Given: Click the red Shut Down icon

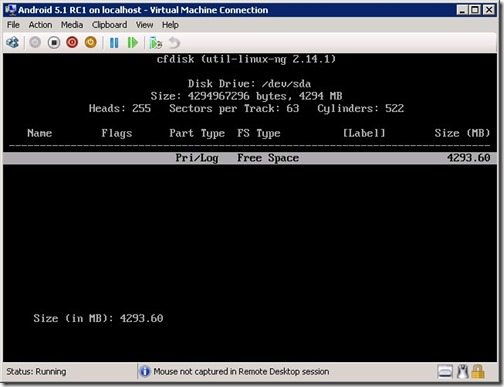Looking at the screenshot, I should pos(72,43).
